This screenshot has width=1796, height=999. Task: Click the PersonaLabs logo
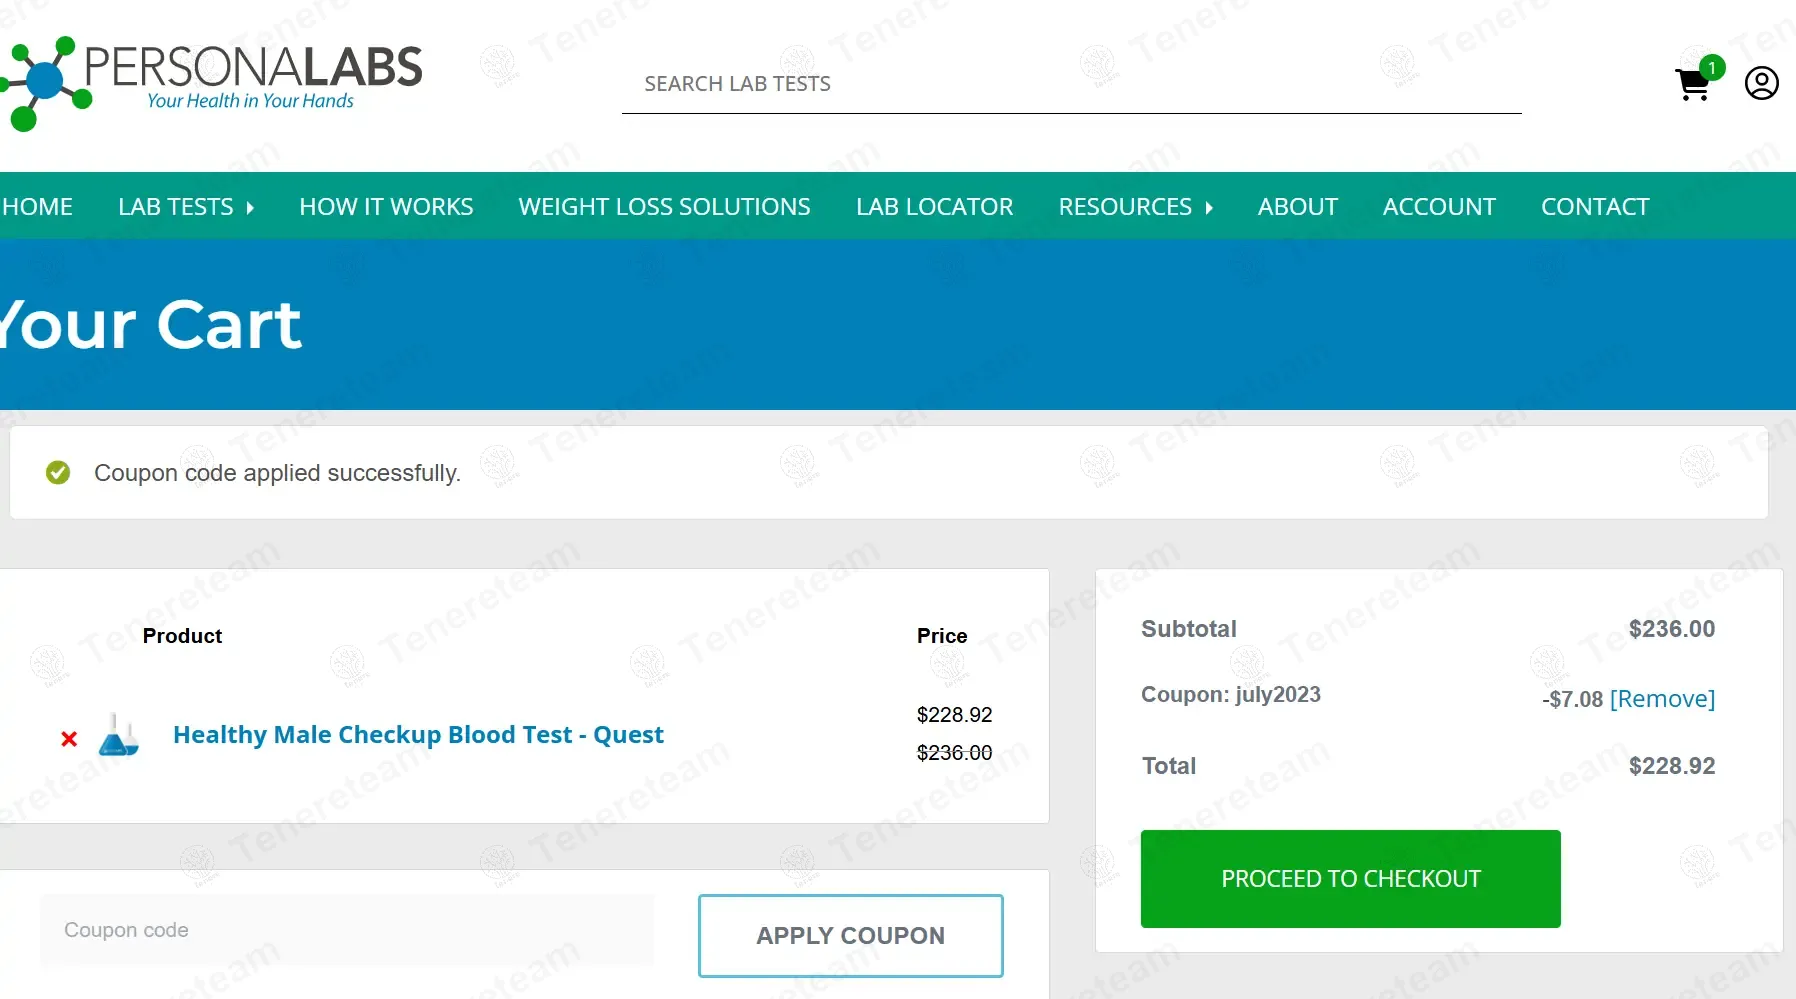[x=212, y=83]
